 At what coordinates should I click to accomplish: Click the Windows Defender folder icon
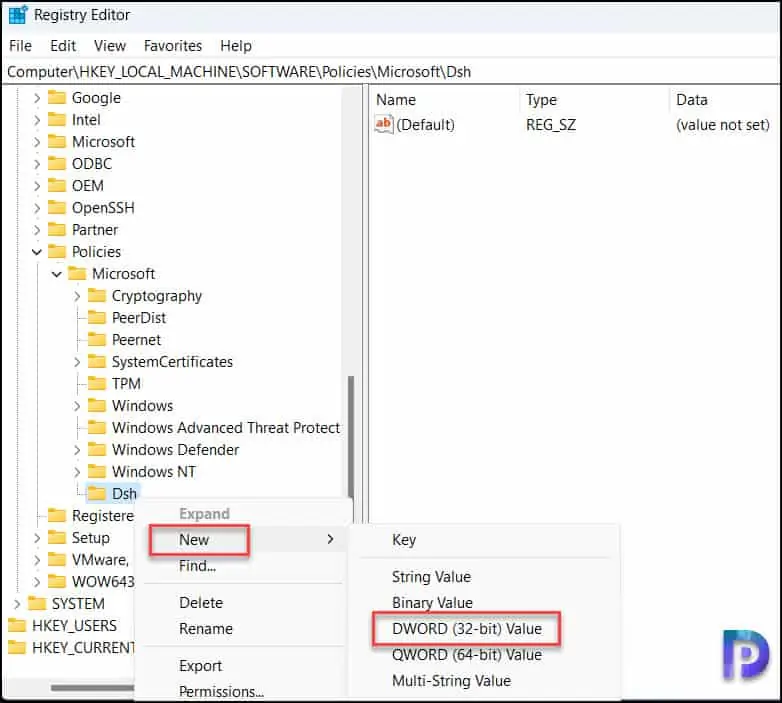coord(97,449)
